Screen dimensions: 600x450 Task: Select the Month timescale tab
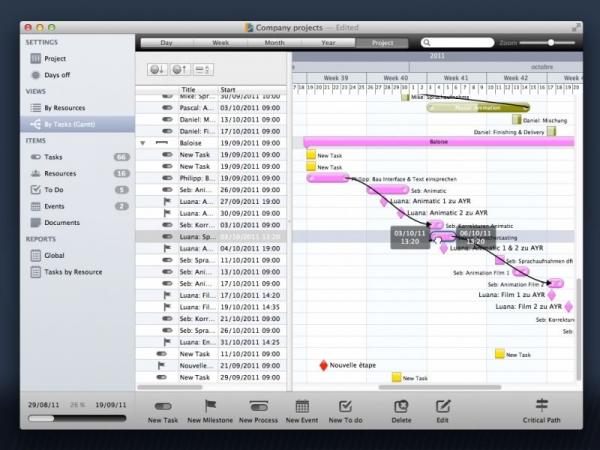click(x=274, y=43)
